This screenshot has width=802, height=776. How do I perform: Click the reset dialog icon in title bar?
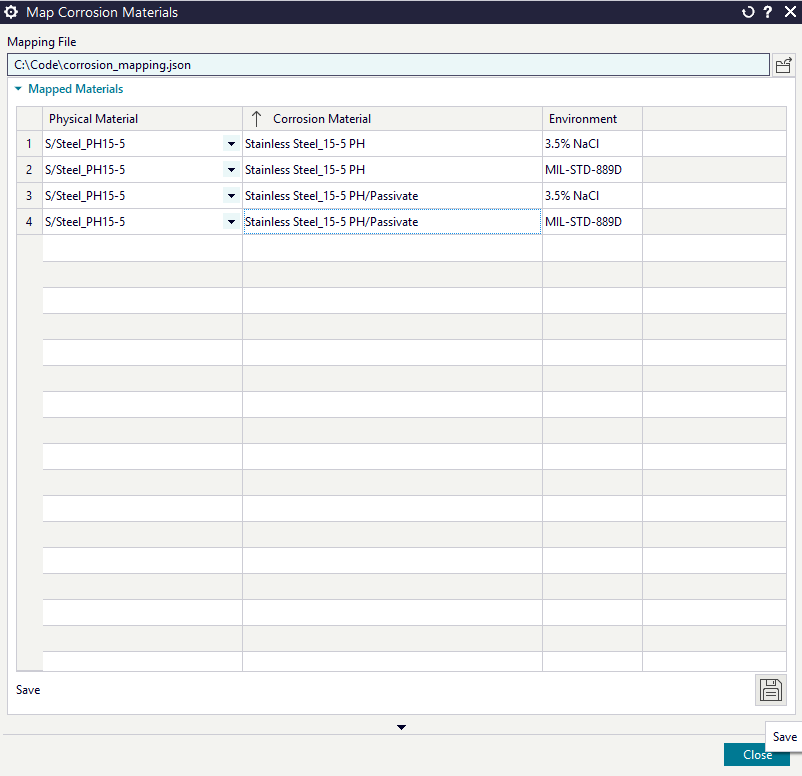tap(748, 12)
